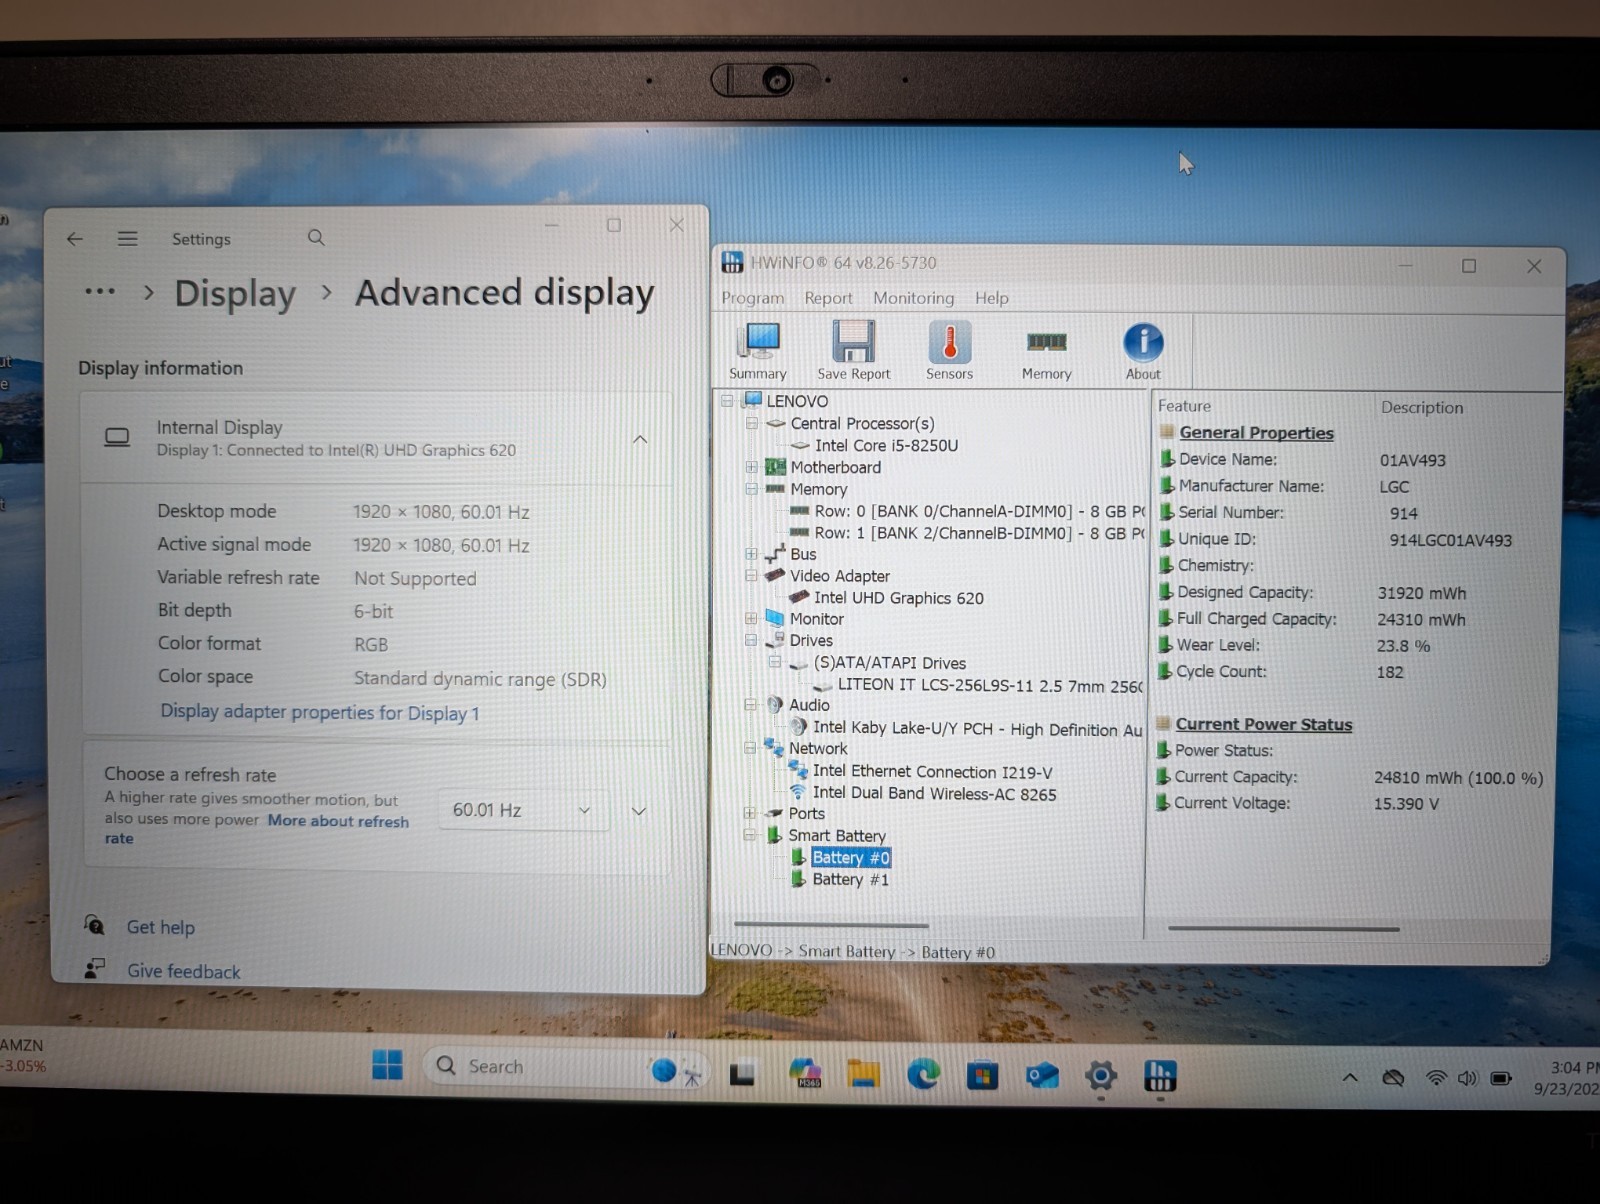The width and height of the screenshot is (1600, 1204).
Task: Click the Settings search magnifier icon
Action: [x=316, y=238]
